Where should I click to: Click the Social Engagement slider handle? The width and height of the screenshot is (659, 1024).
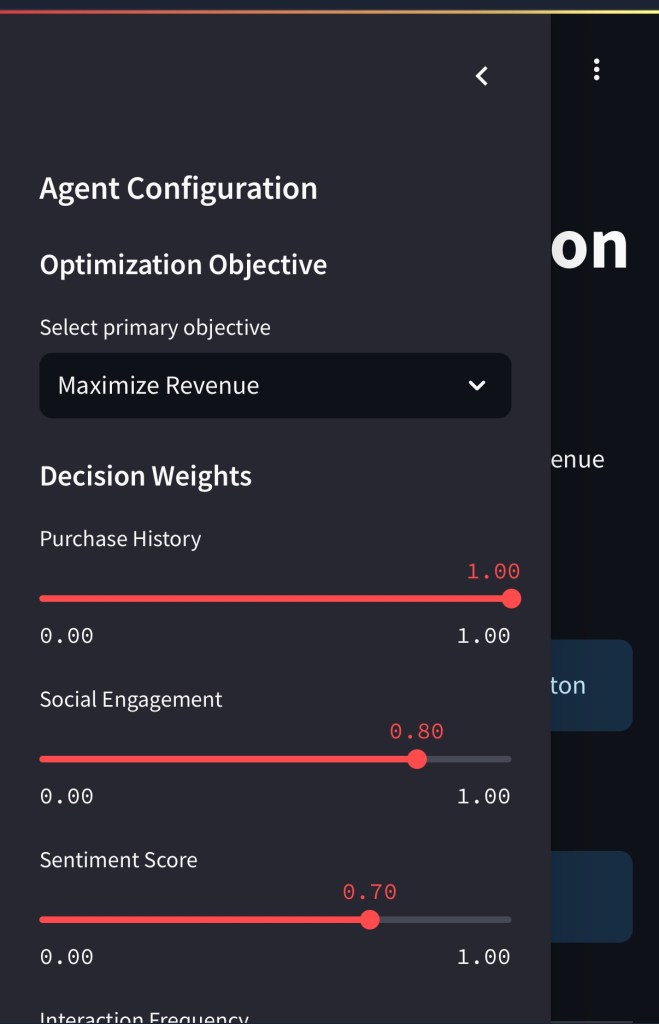(x=418, y=759)
